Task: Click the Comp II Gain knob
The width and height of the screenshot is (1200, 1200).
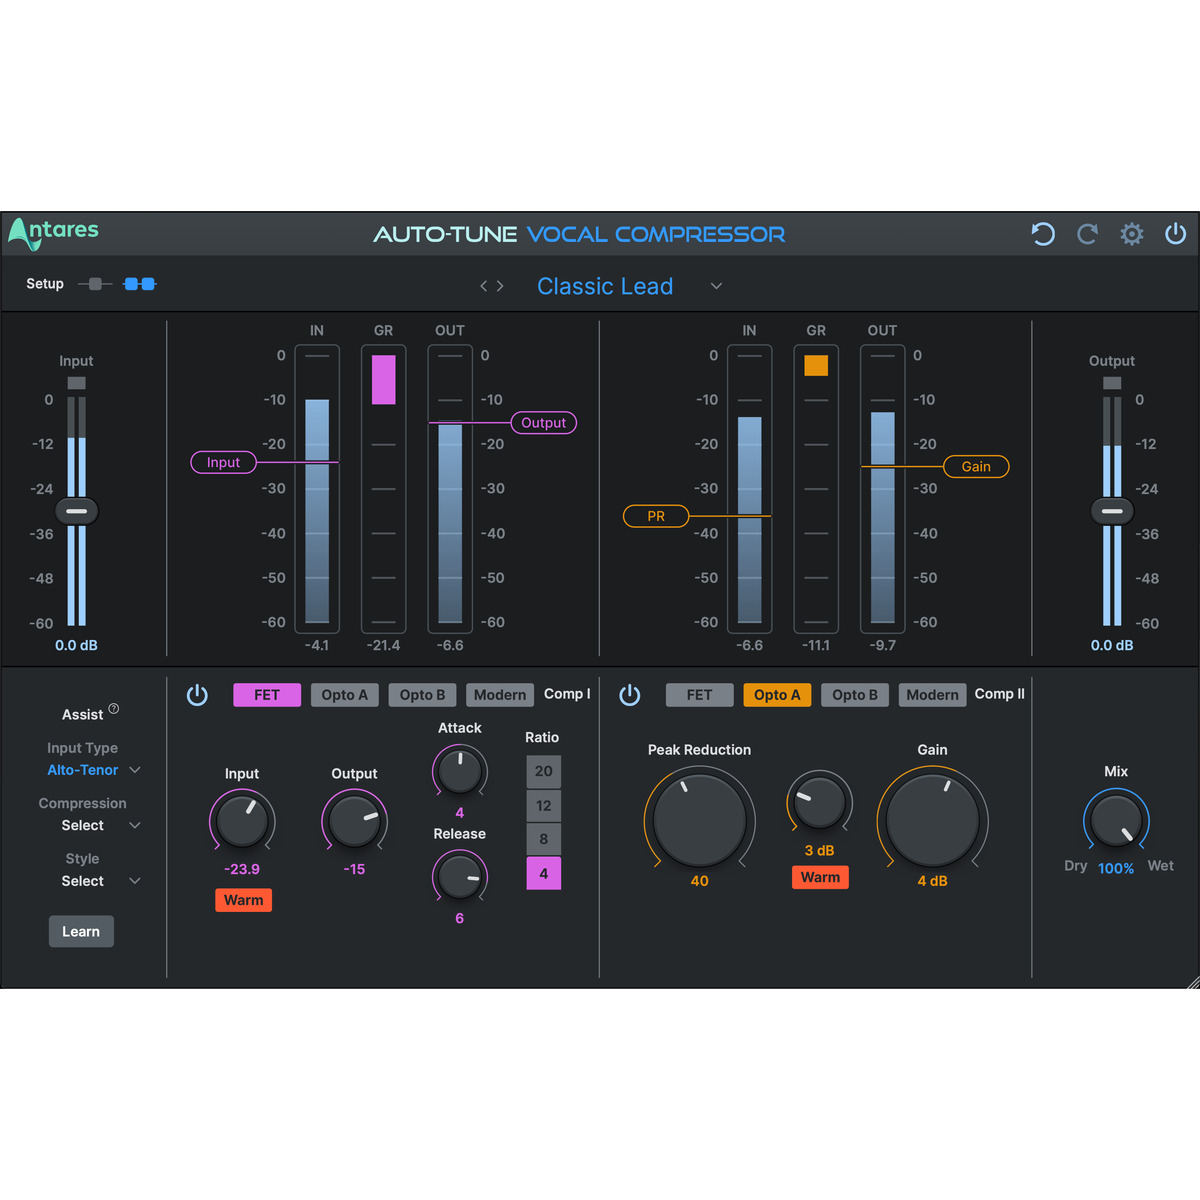Action: pyautogui.click(x=933, y=820)
